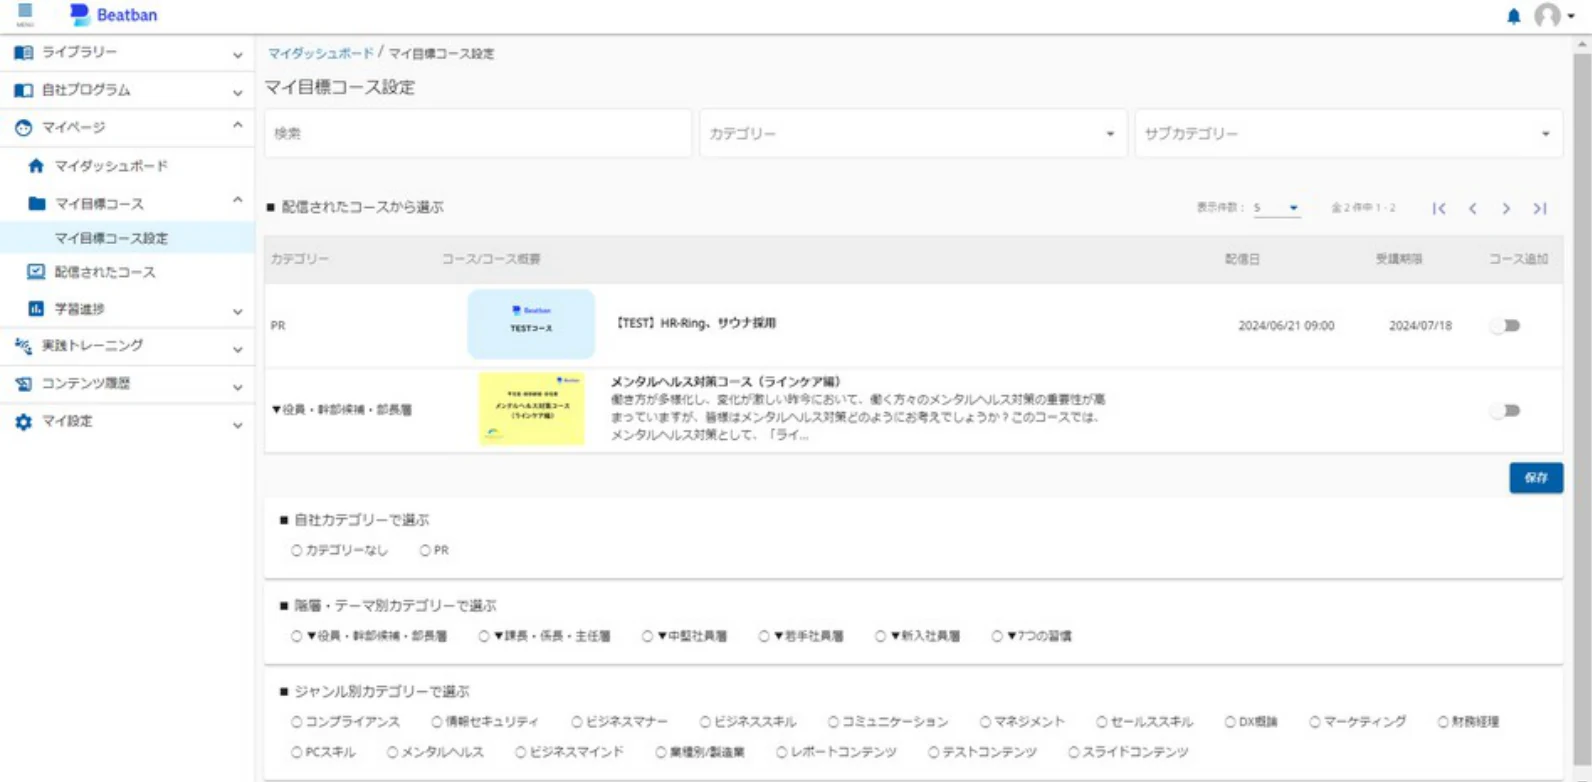
Task: Expand the 学習進捗 sidebar section
Action: [x=237, y=311]
